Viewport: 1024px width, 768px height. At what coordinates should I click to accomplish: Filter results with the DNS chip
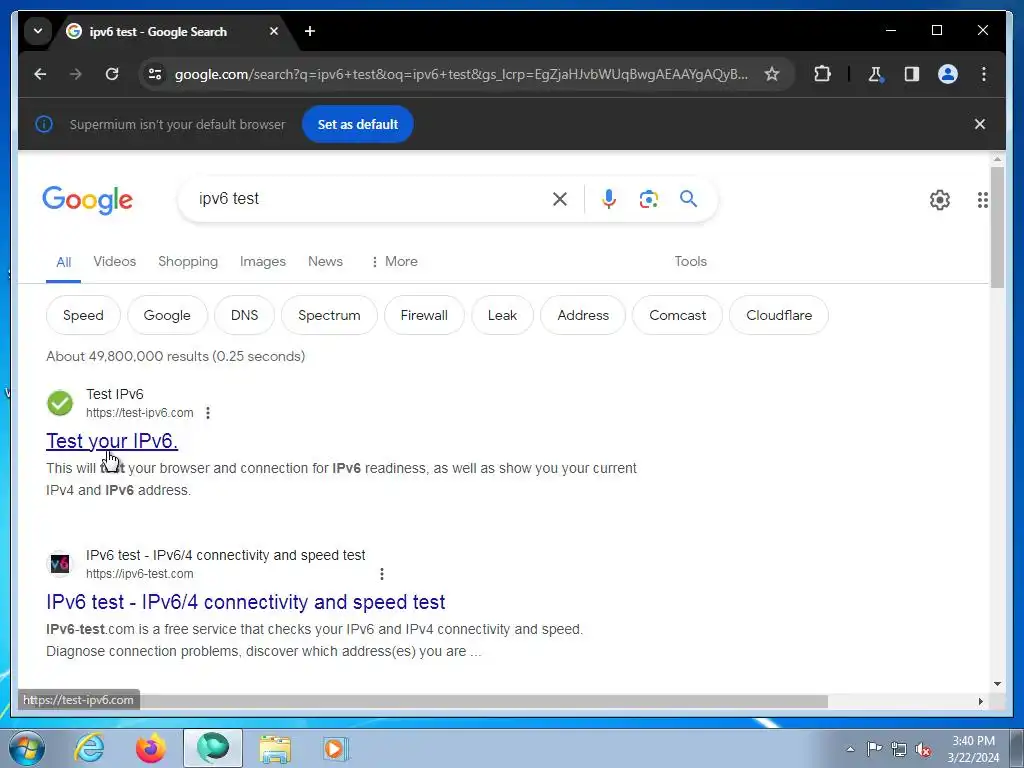point(244,315)
